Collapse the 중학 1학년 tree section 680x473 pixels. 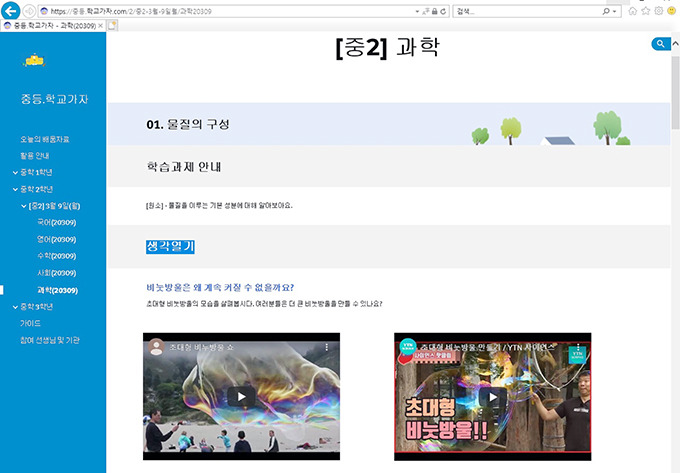15,173
